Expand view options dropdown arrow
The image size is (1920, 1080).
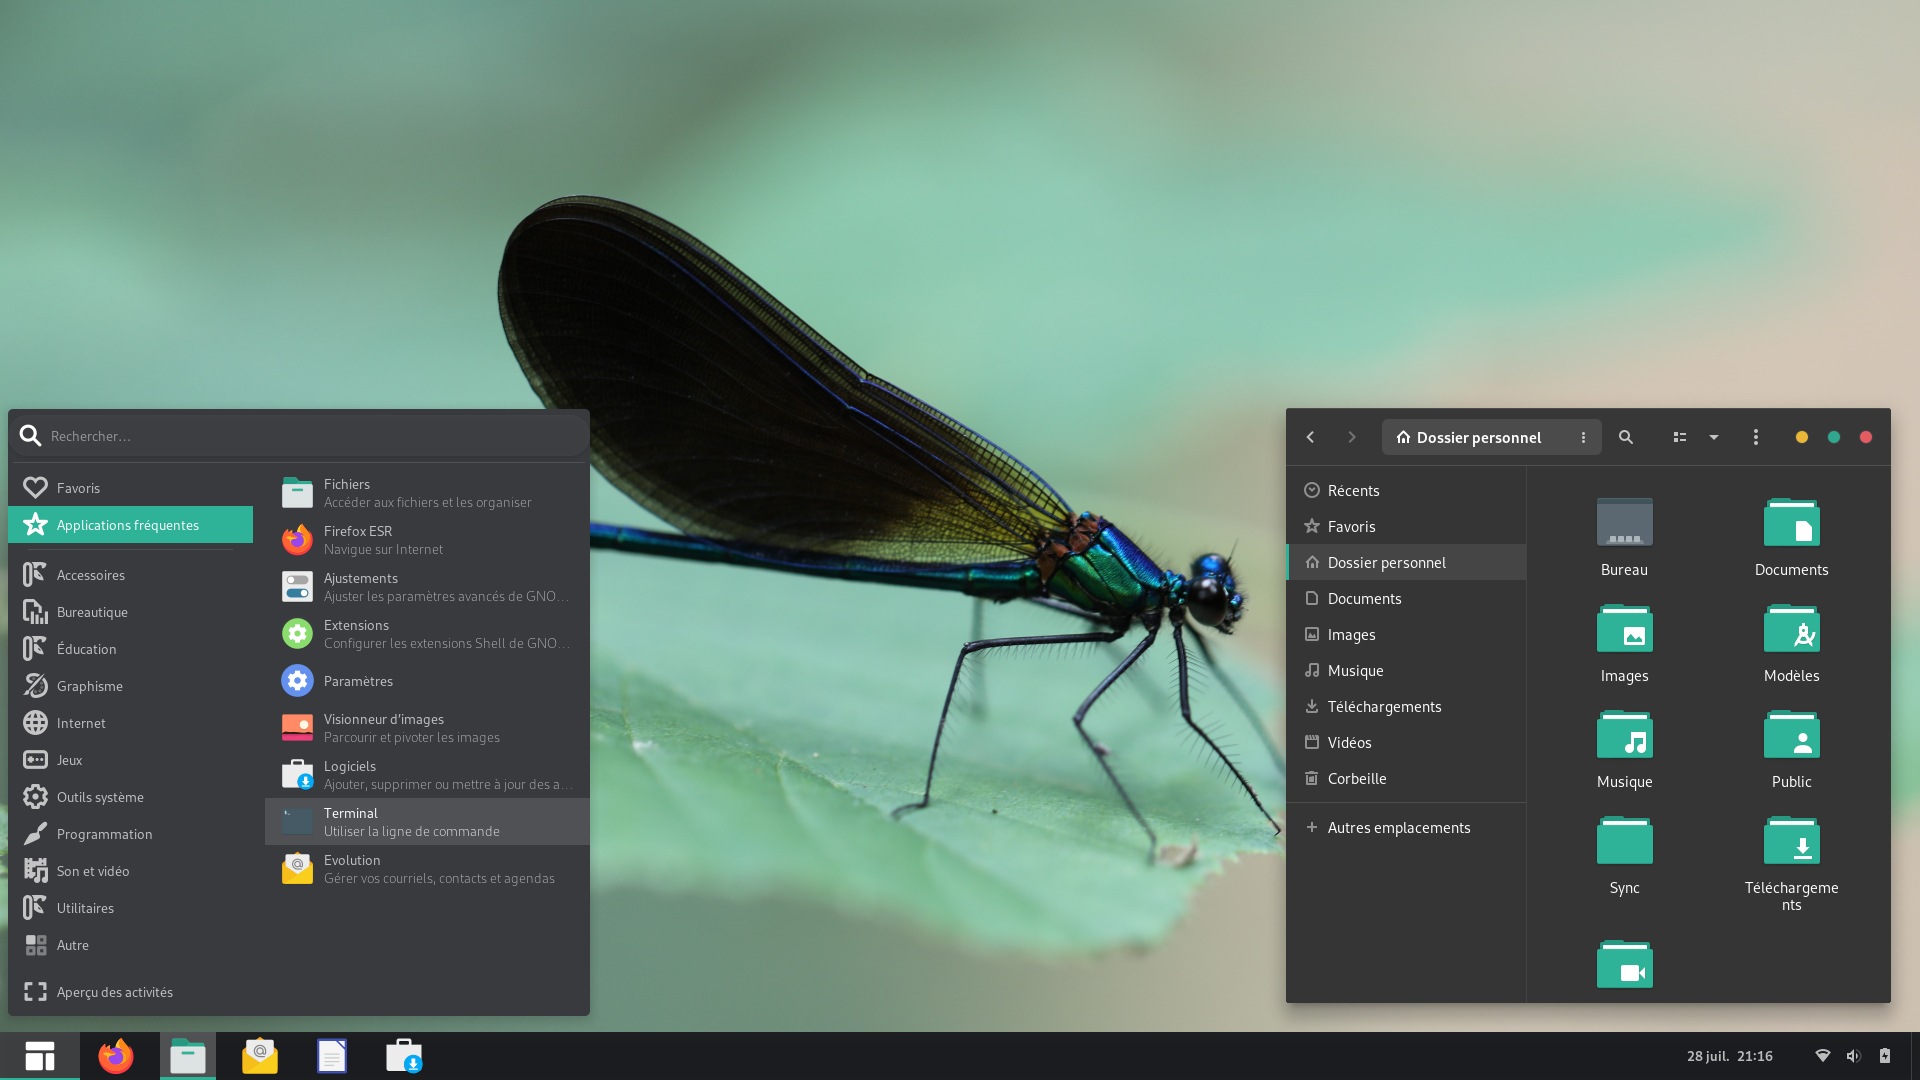click(x=1714, y=437)
